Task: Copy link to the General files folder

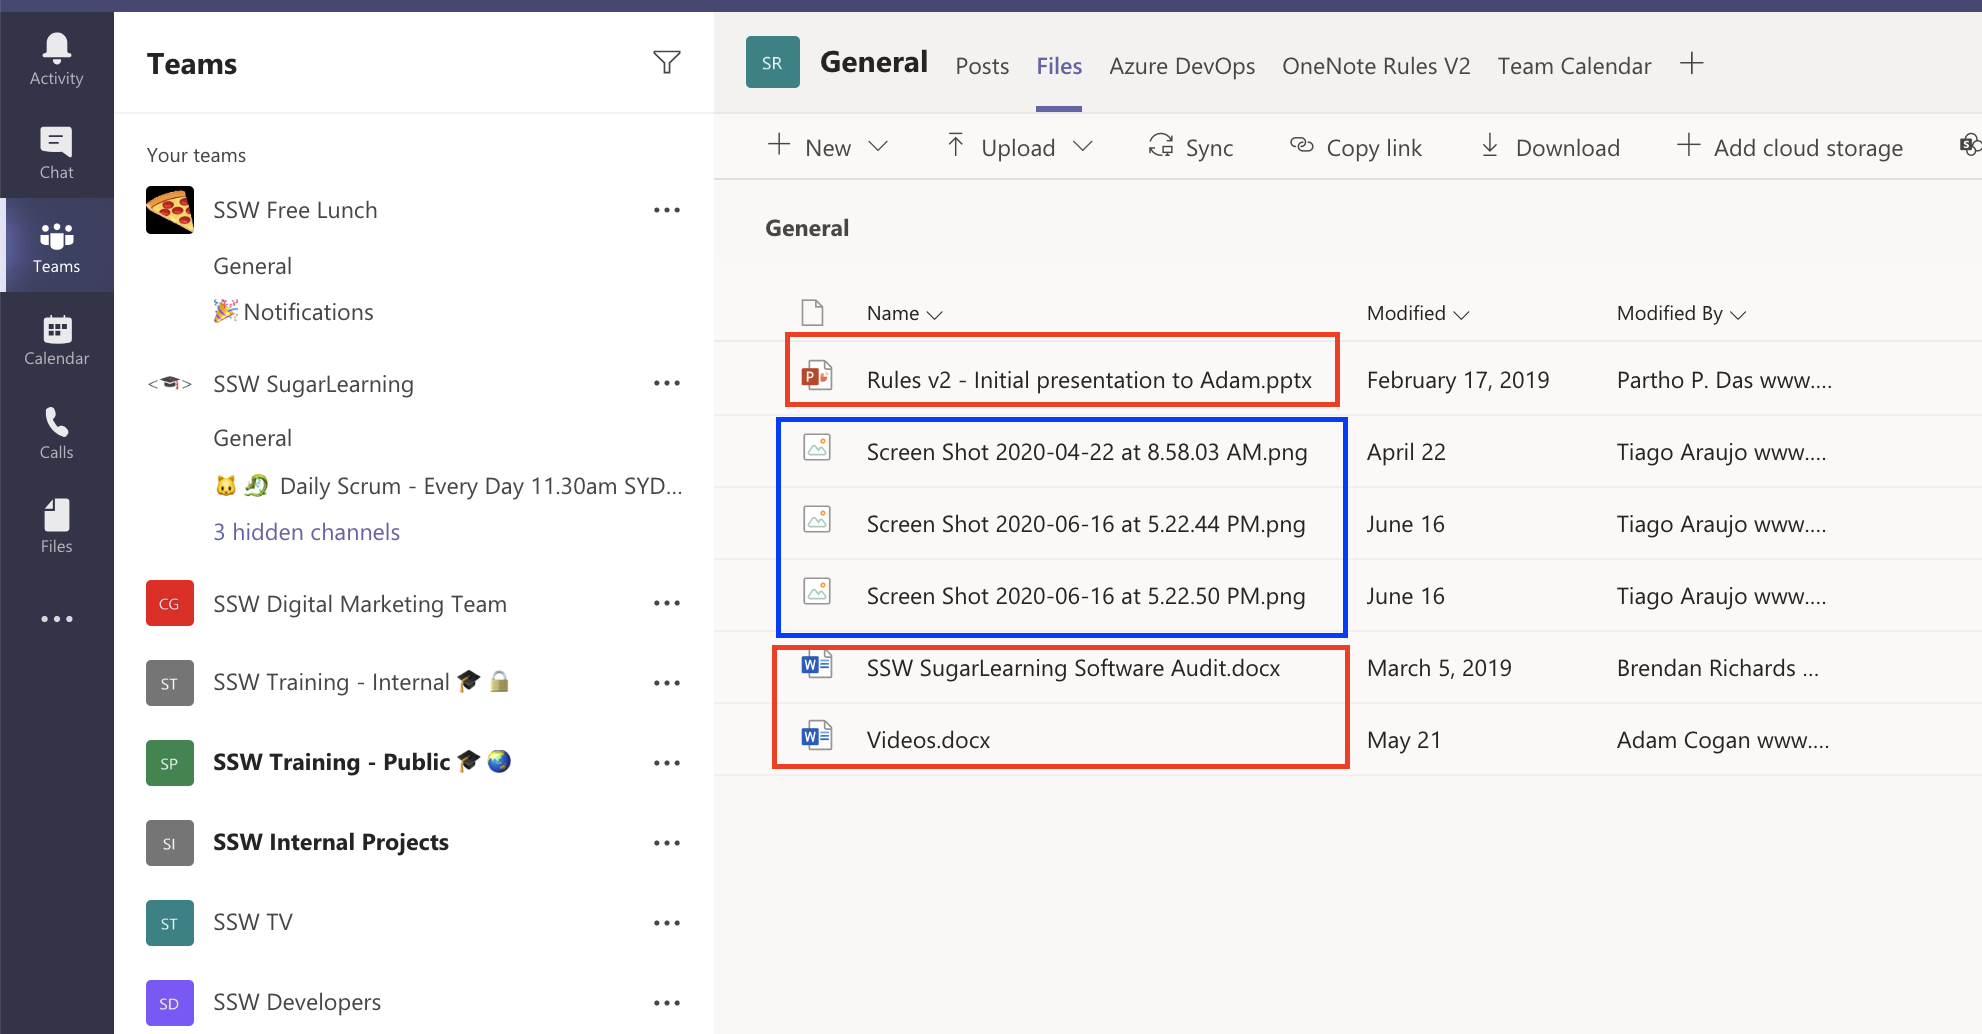Action: [1356, 147]
